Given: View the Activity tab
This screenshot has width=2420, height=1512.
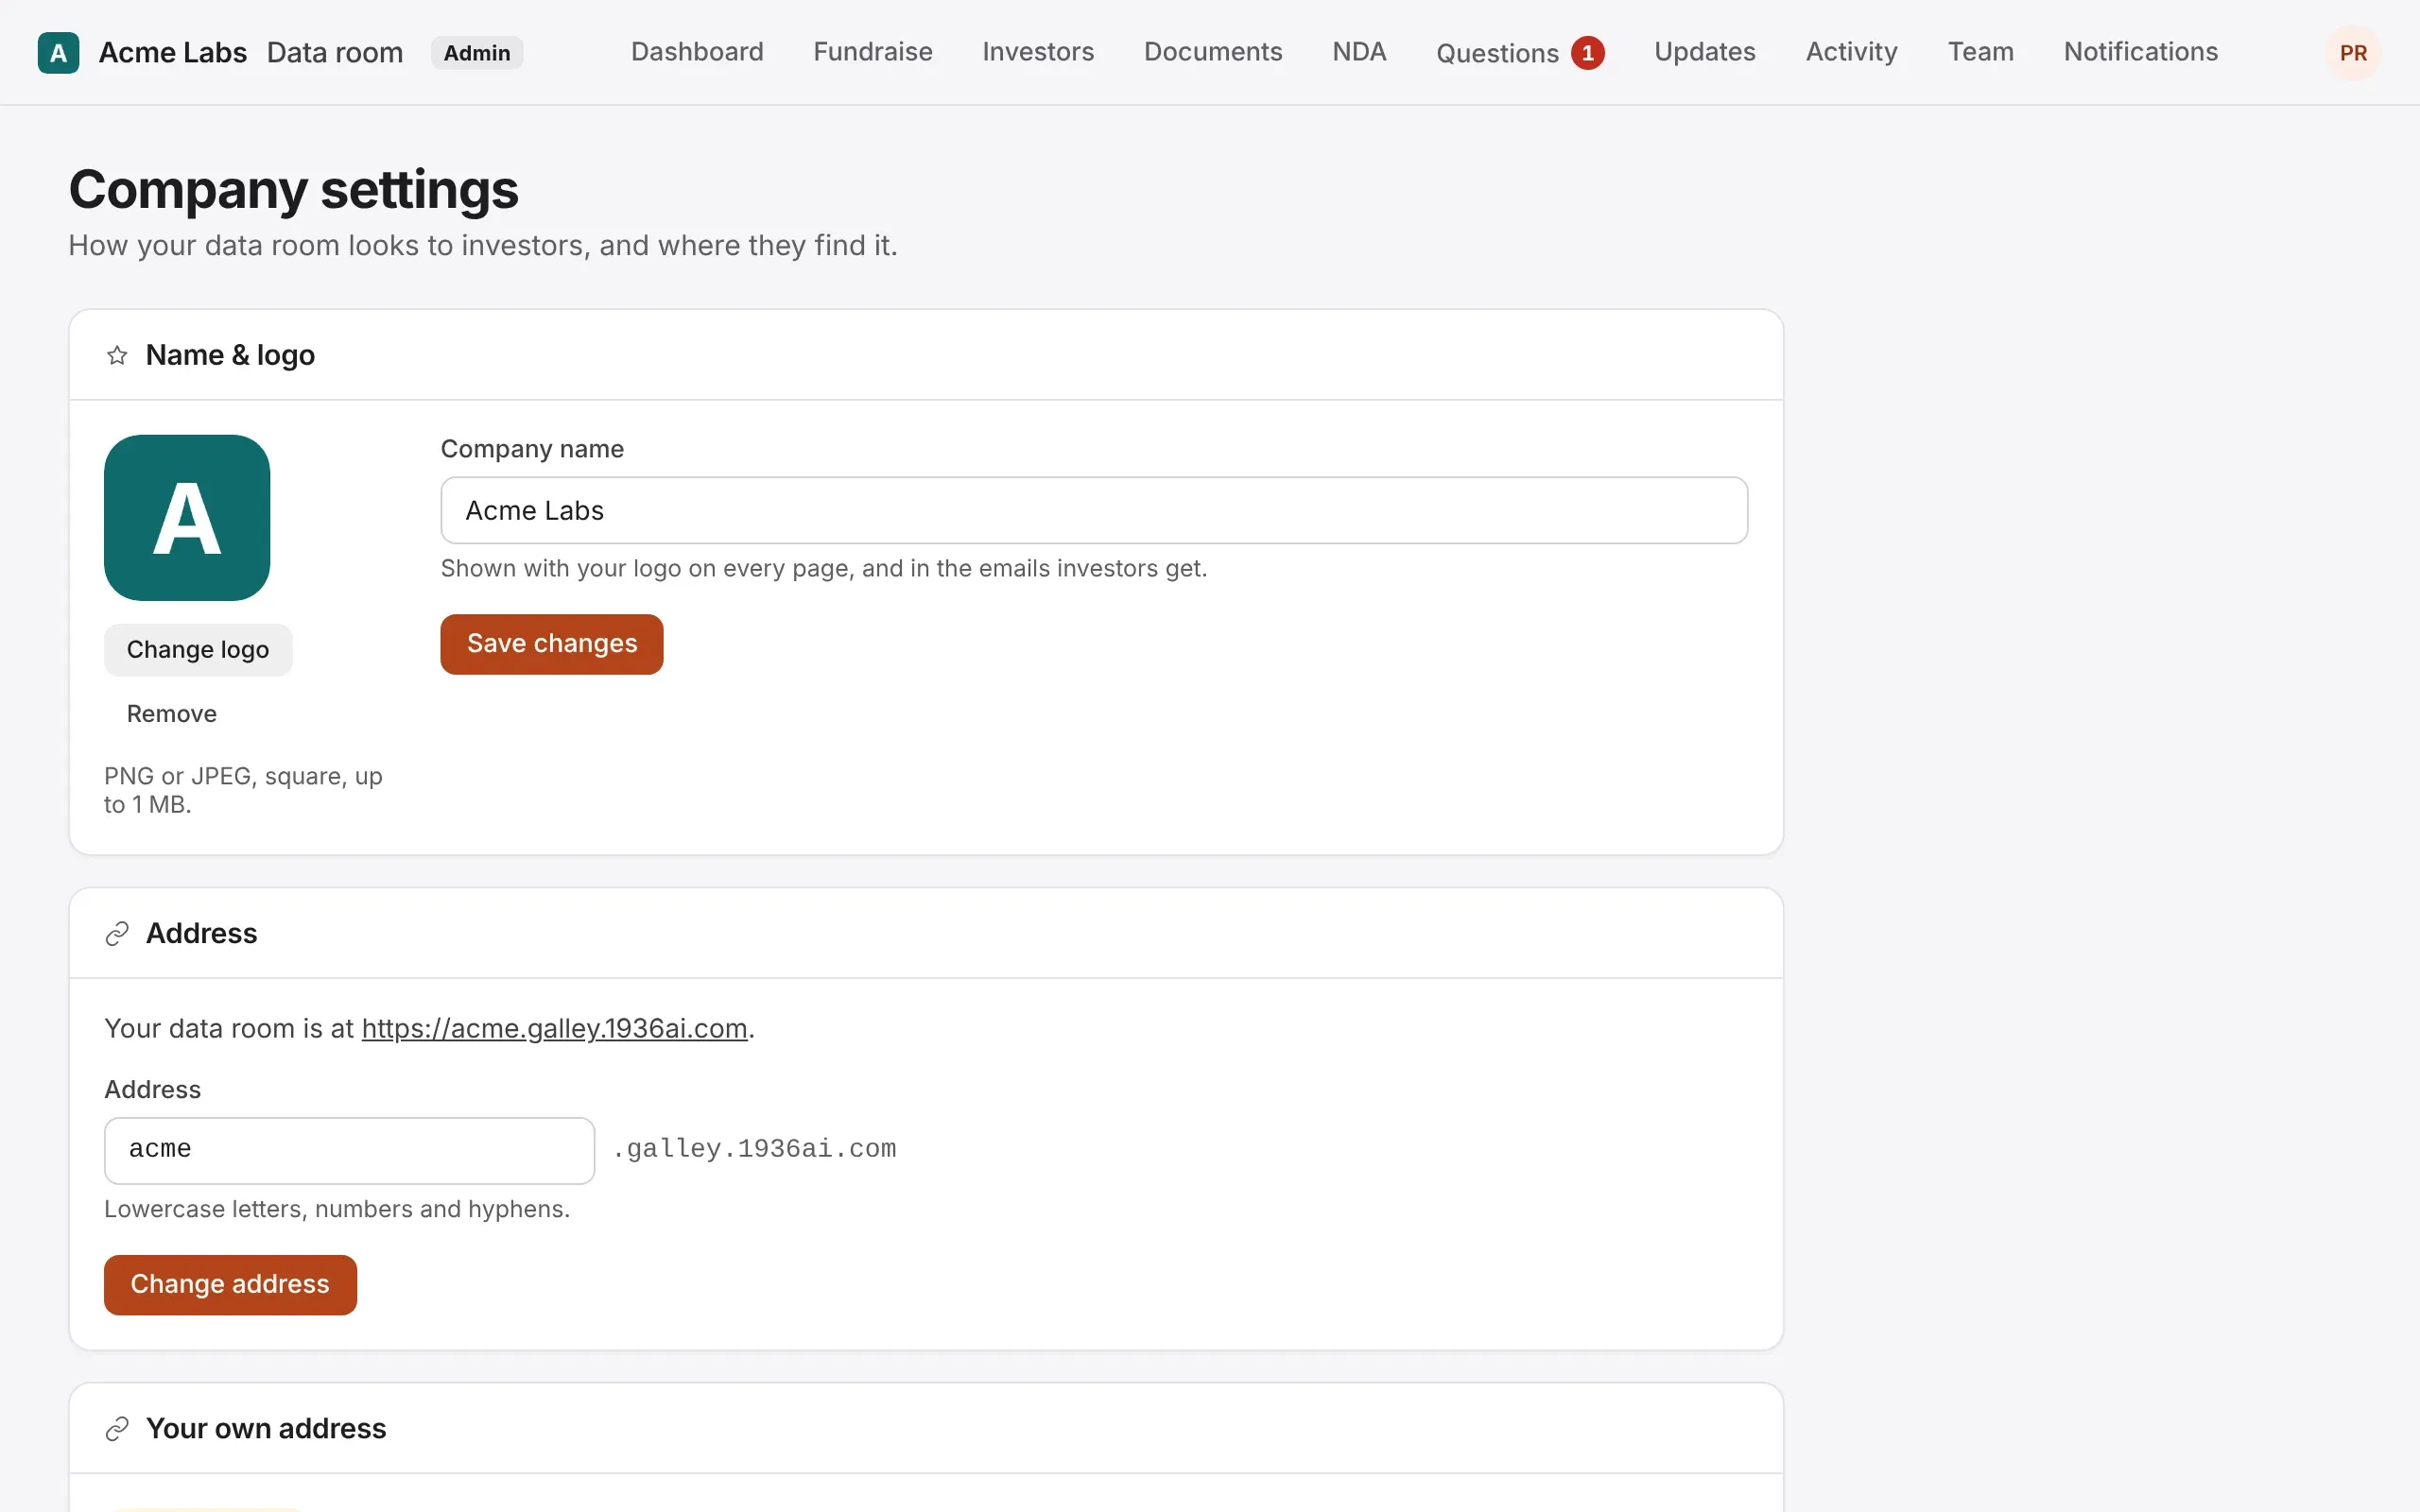Looking at the screenshot, I should 1851,52.
